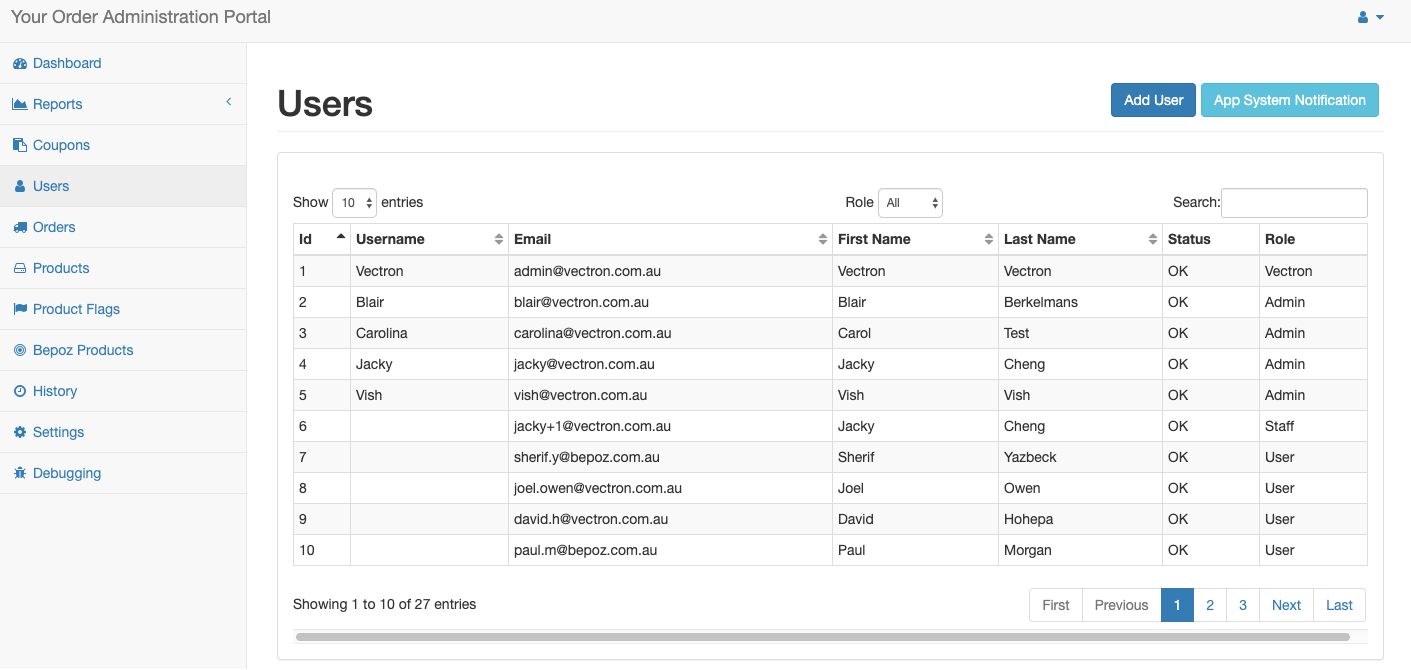
Task: Expand the Reports submenu chevron
Action: click(x=228, y=103)
